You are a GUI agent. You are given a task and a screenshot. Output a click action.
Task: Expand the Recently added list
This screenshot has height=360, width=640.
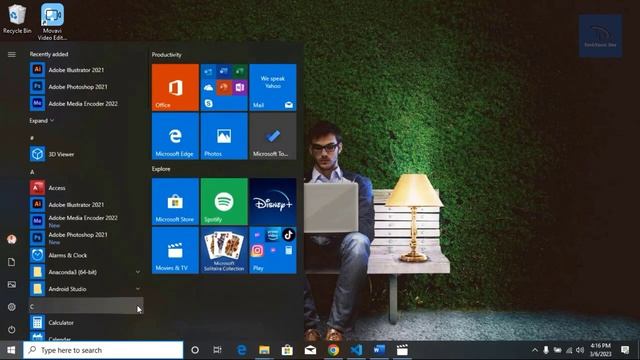[42, 120]
